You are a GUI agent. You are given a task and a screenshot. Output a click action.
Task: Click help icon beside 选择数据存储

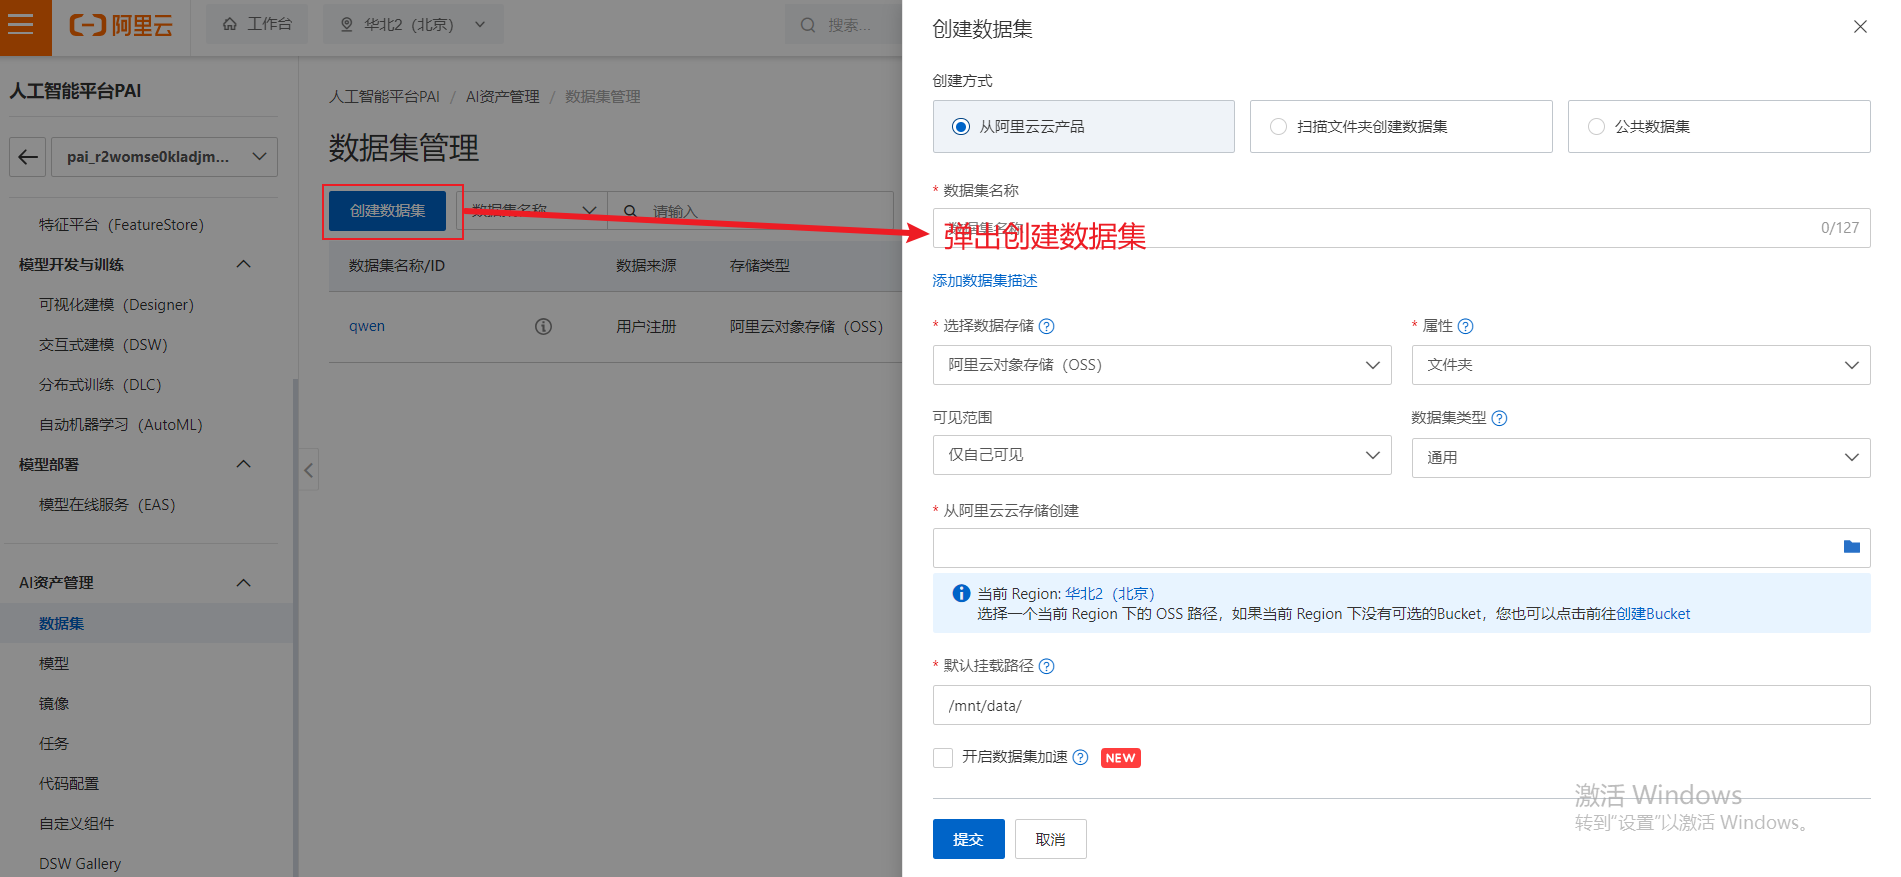(x=1046, y=326)
